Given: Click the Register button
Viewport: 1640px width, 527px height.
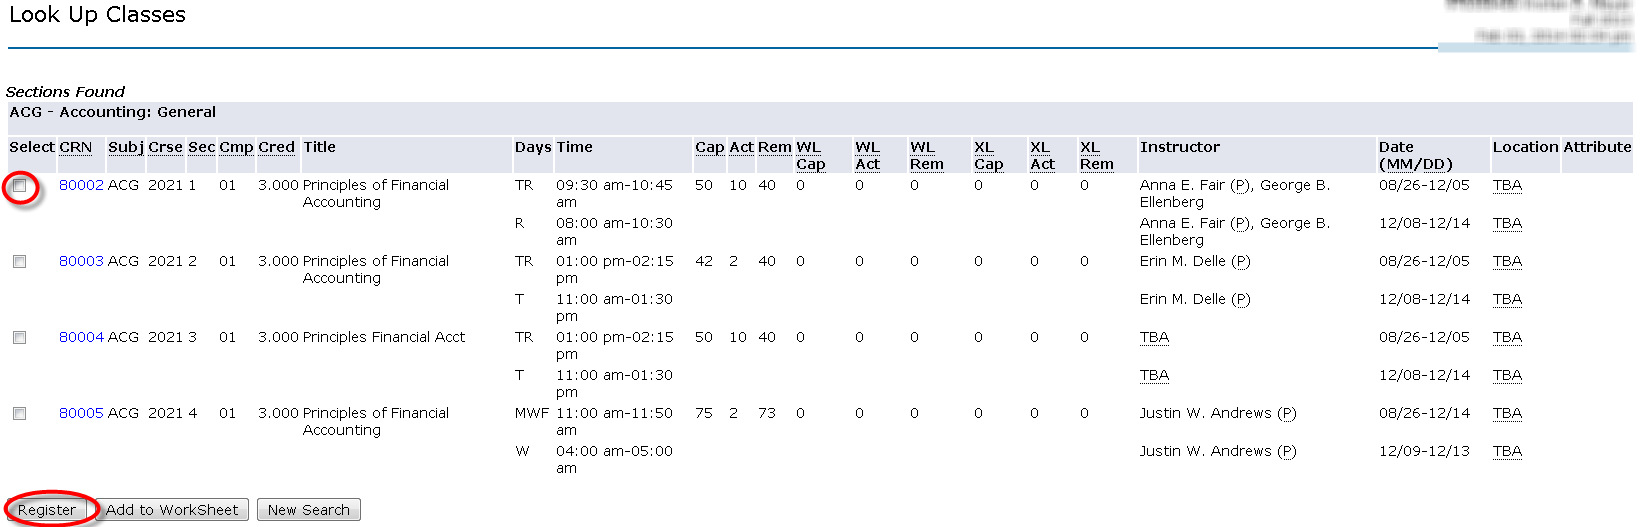Looking at the screenshot, I should 47,510.
